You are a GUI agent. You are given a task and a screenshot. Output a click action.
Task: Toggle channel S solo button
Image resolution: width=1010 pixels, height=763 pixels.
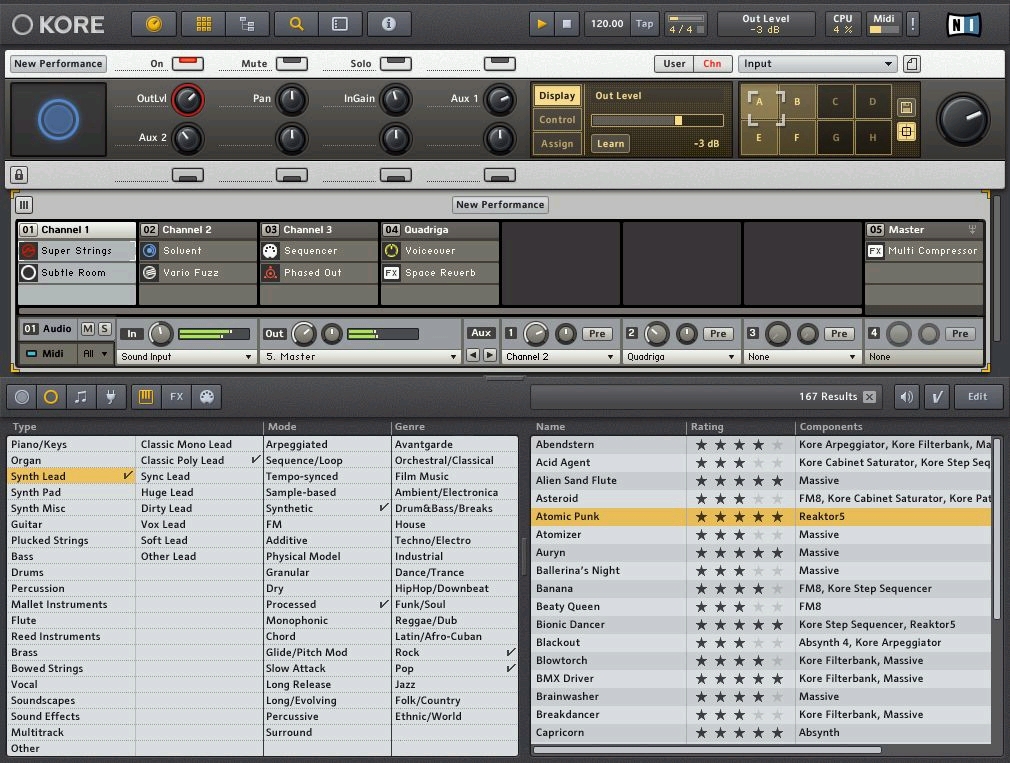point(104,329)
